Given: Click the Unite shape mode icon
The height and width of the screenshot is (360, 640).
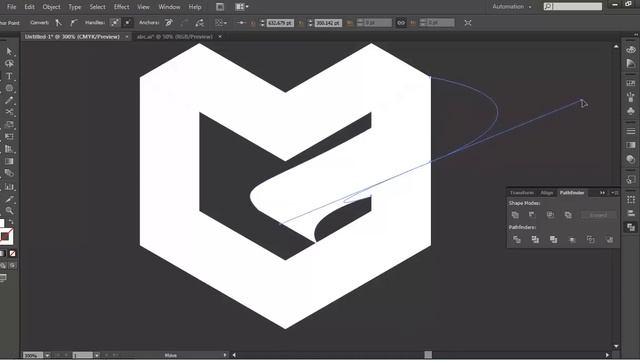Looking at the screenshot, I should click(515, 215).
